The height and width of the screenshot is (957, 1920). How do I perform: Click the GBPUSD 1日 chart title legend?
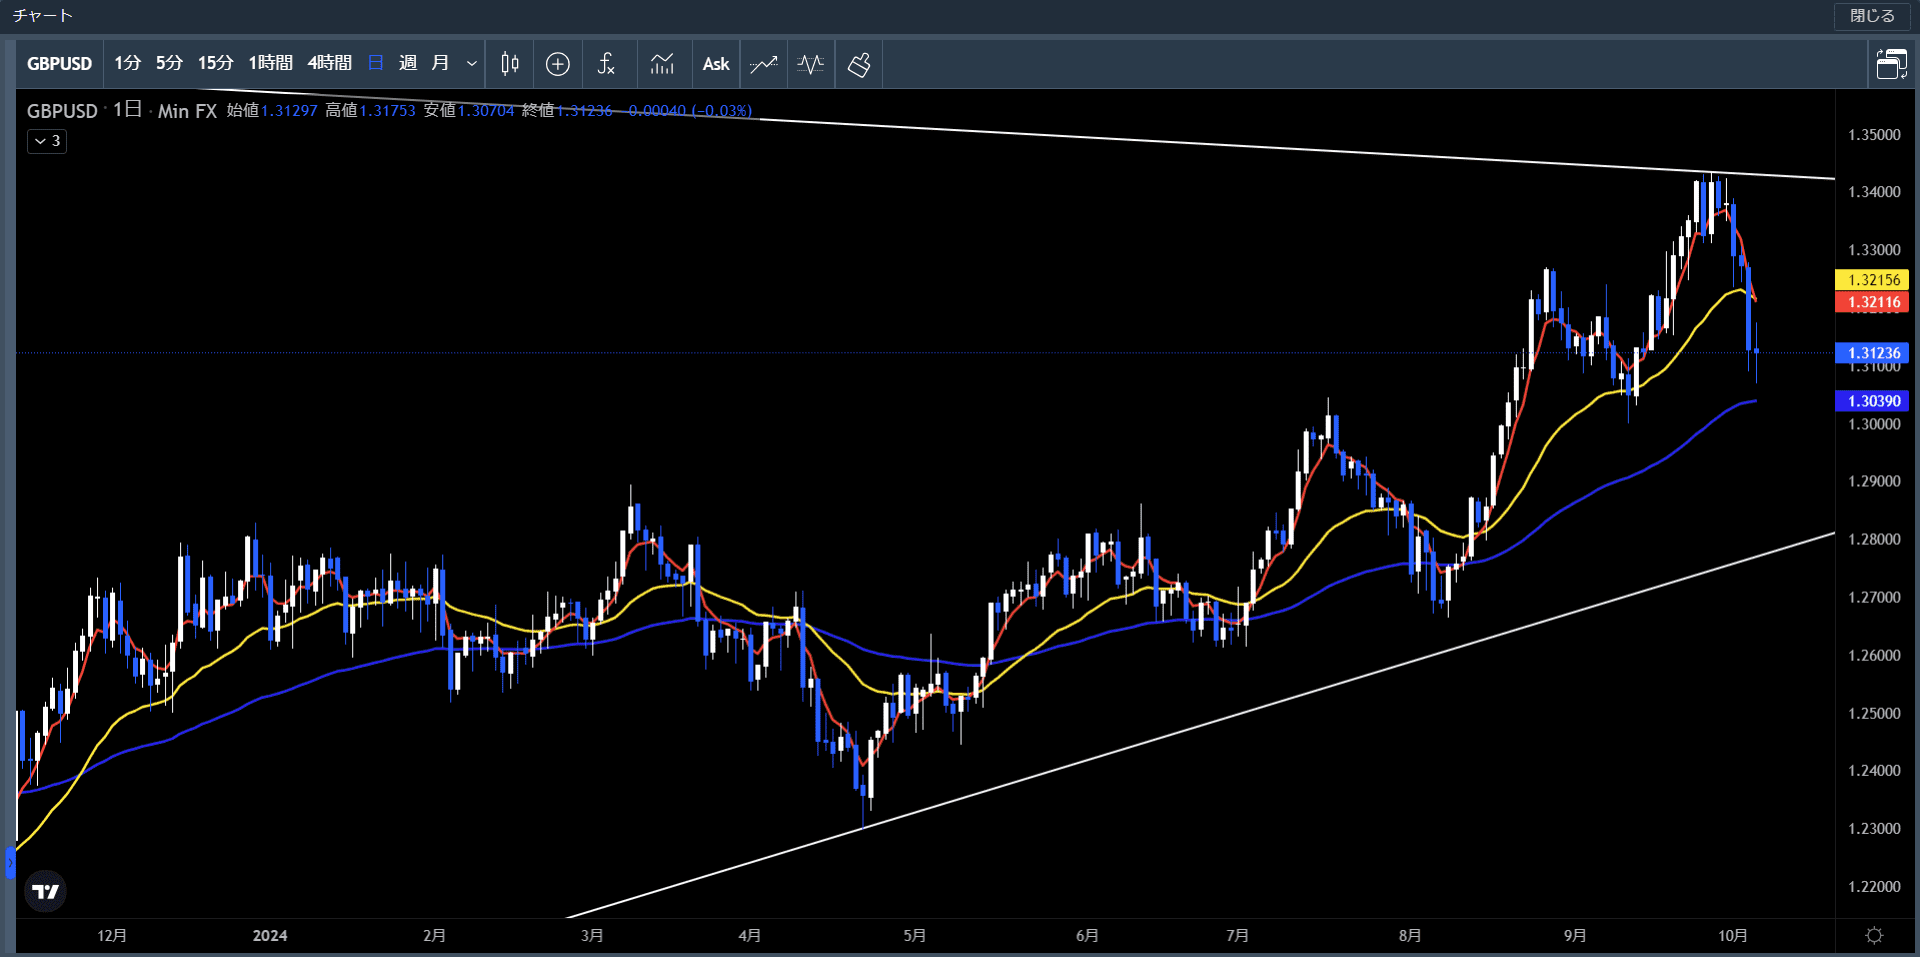[122, 111]
